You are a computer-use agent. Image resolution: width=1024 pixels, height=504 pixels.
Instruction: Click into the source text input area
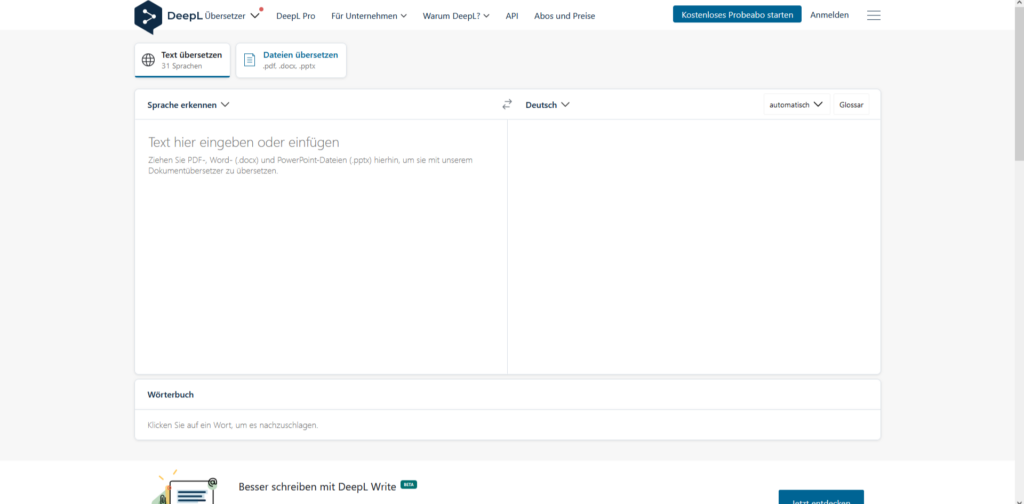tap(321, 247)
